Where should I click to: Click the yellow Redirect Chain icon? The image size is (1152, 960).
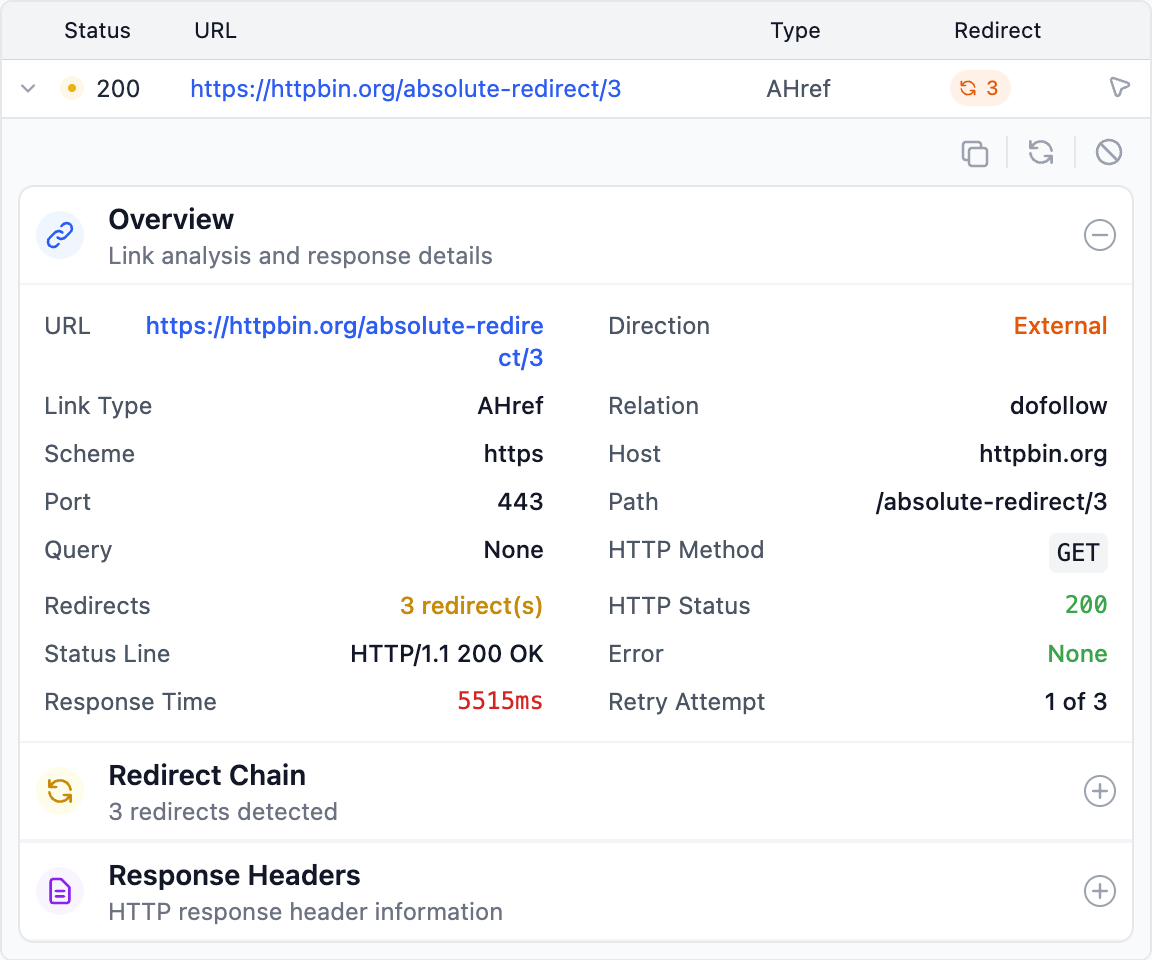(60, 792)
